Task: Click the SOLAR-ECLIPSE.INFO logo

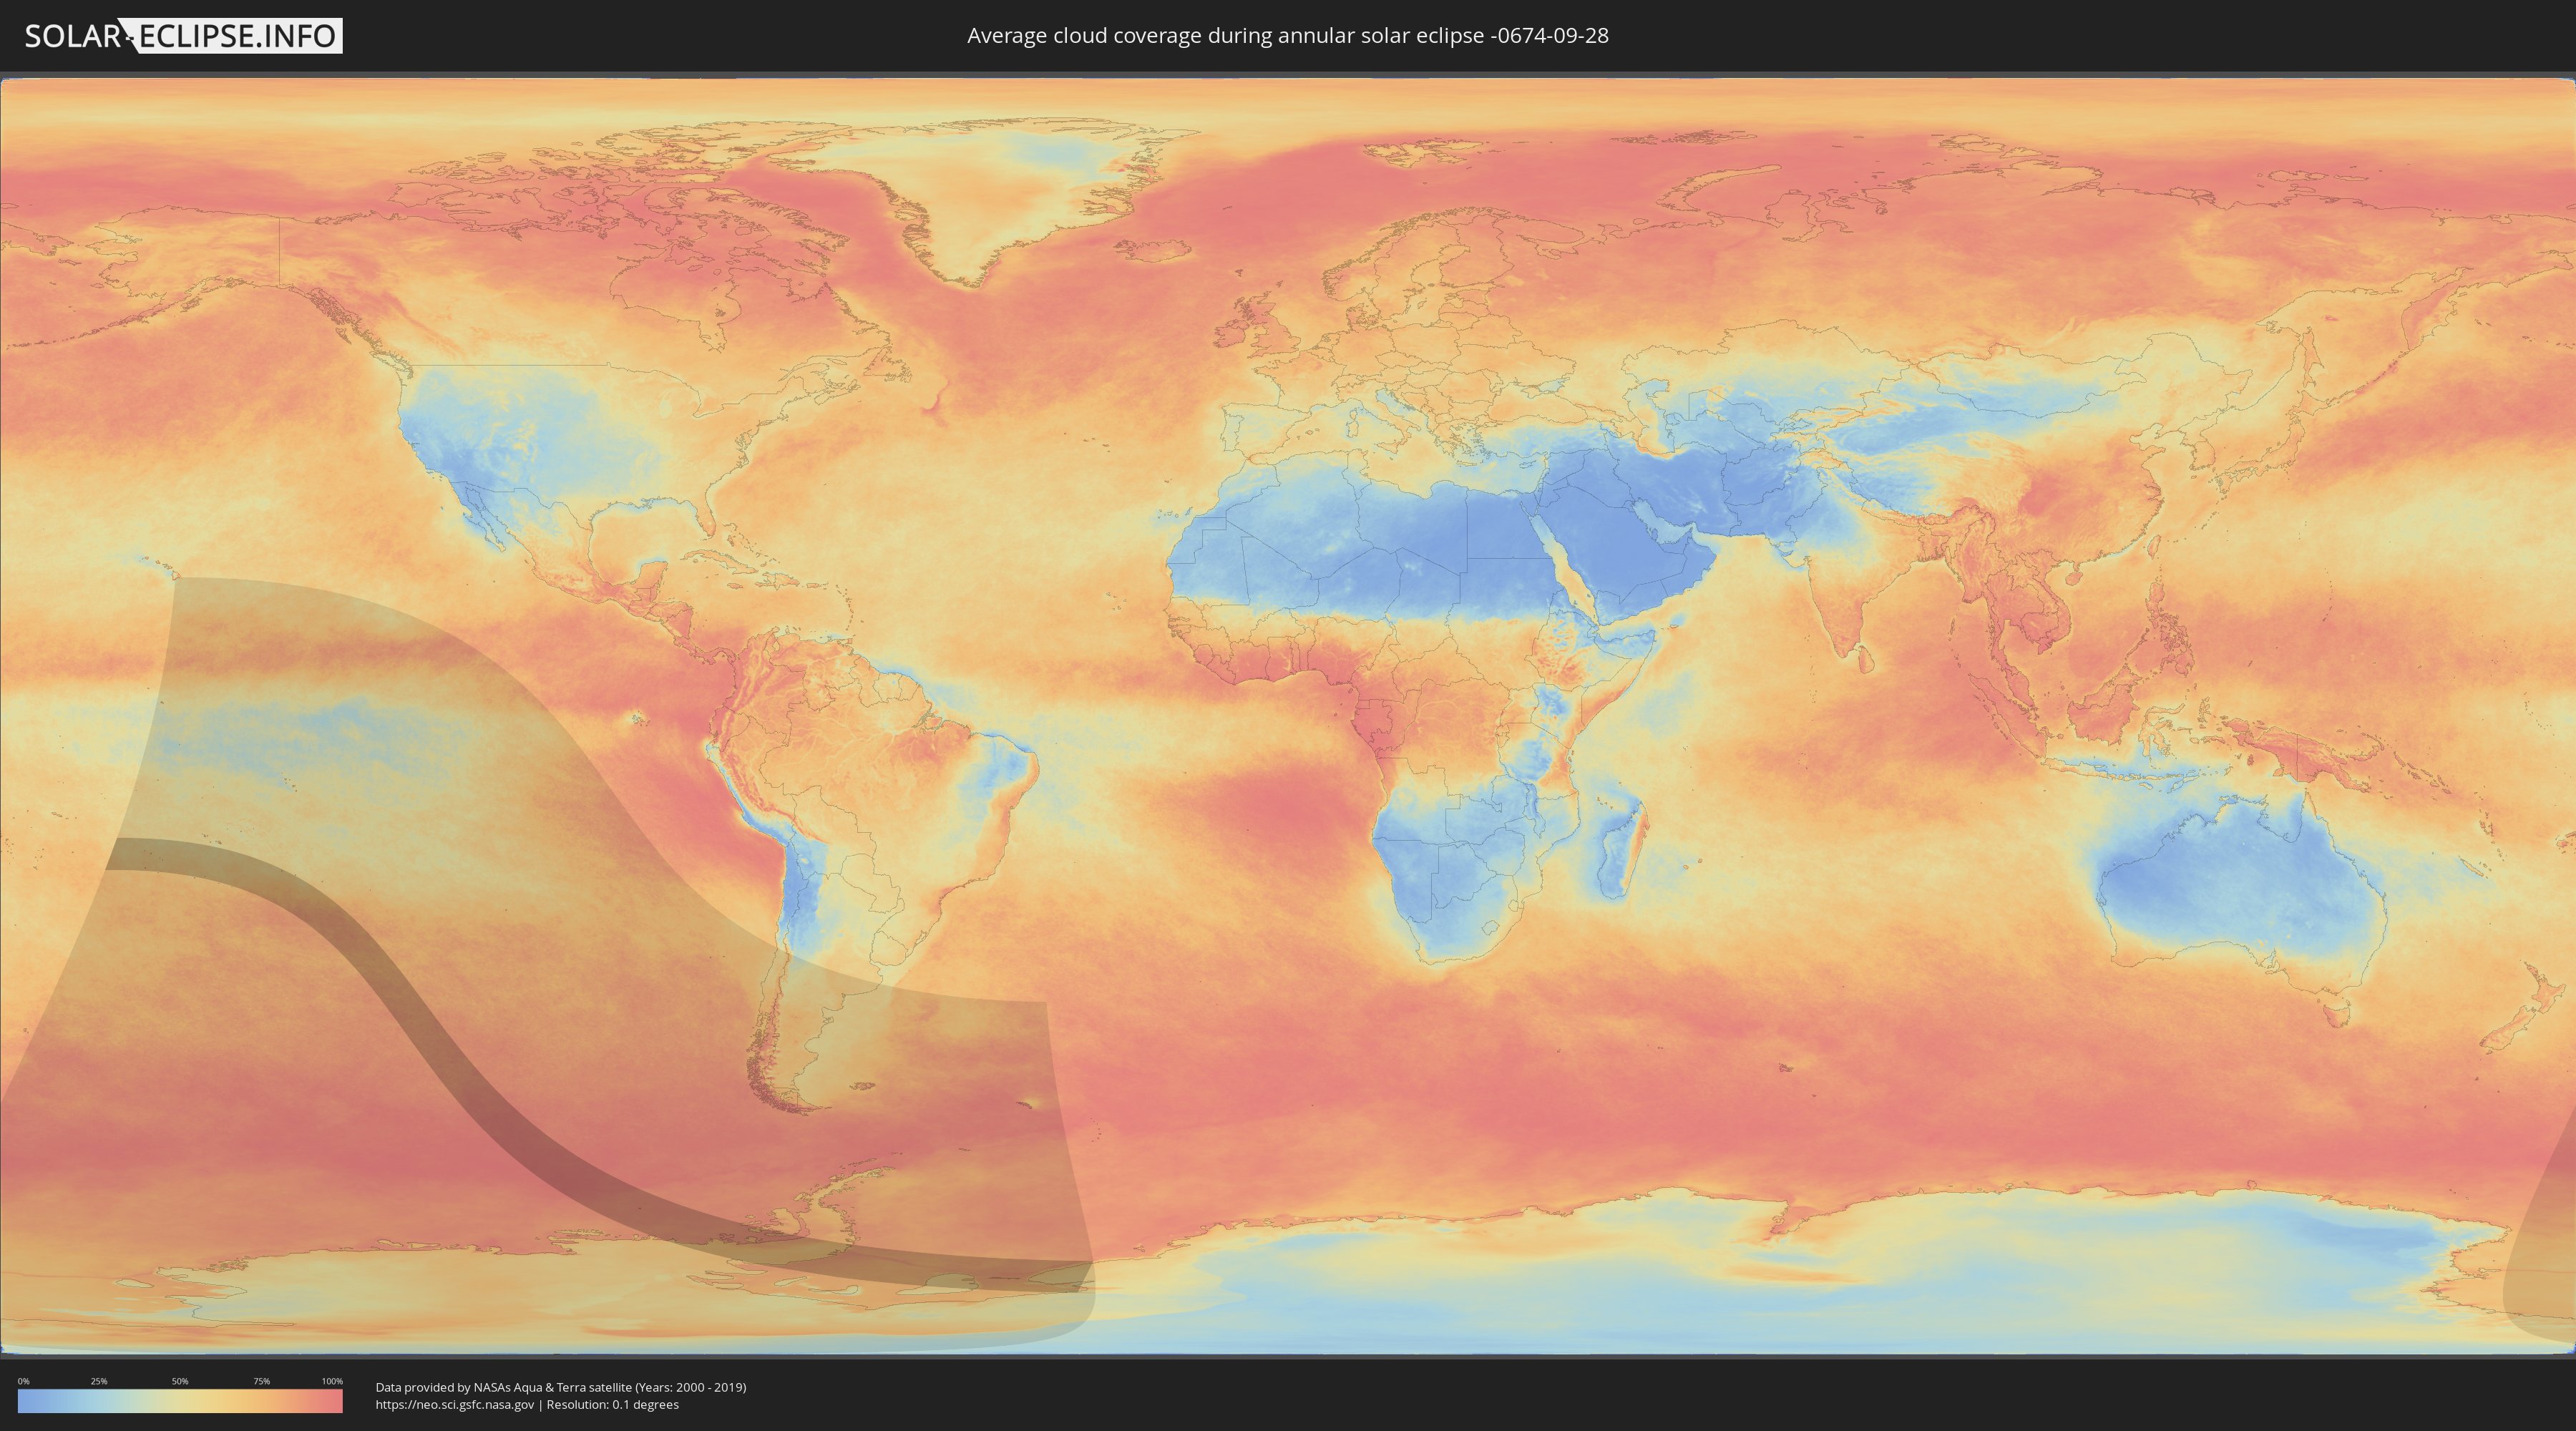Action: [x=183, y=36]
